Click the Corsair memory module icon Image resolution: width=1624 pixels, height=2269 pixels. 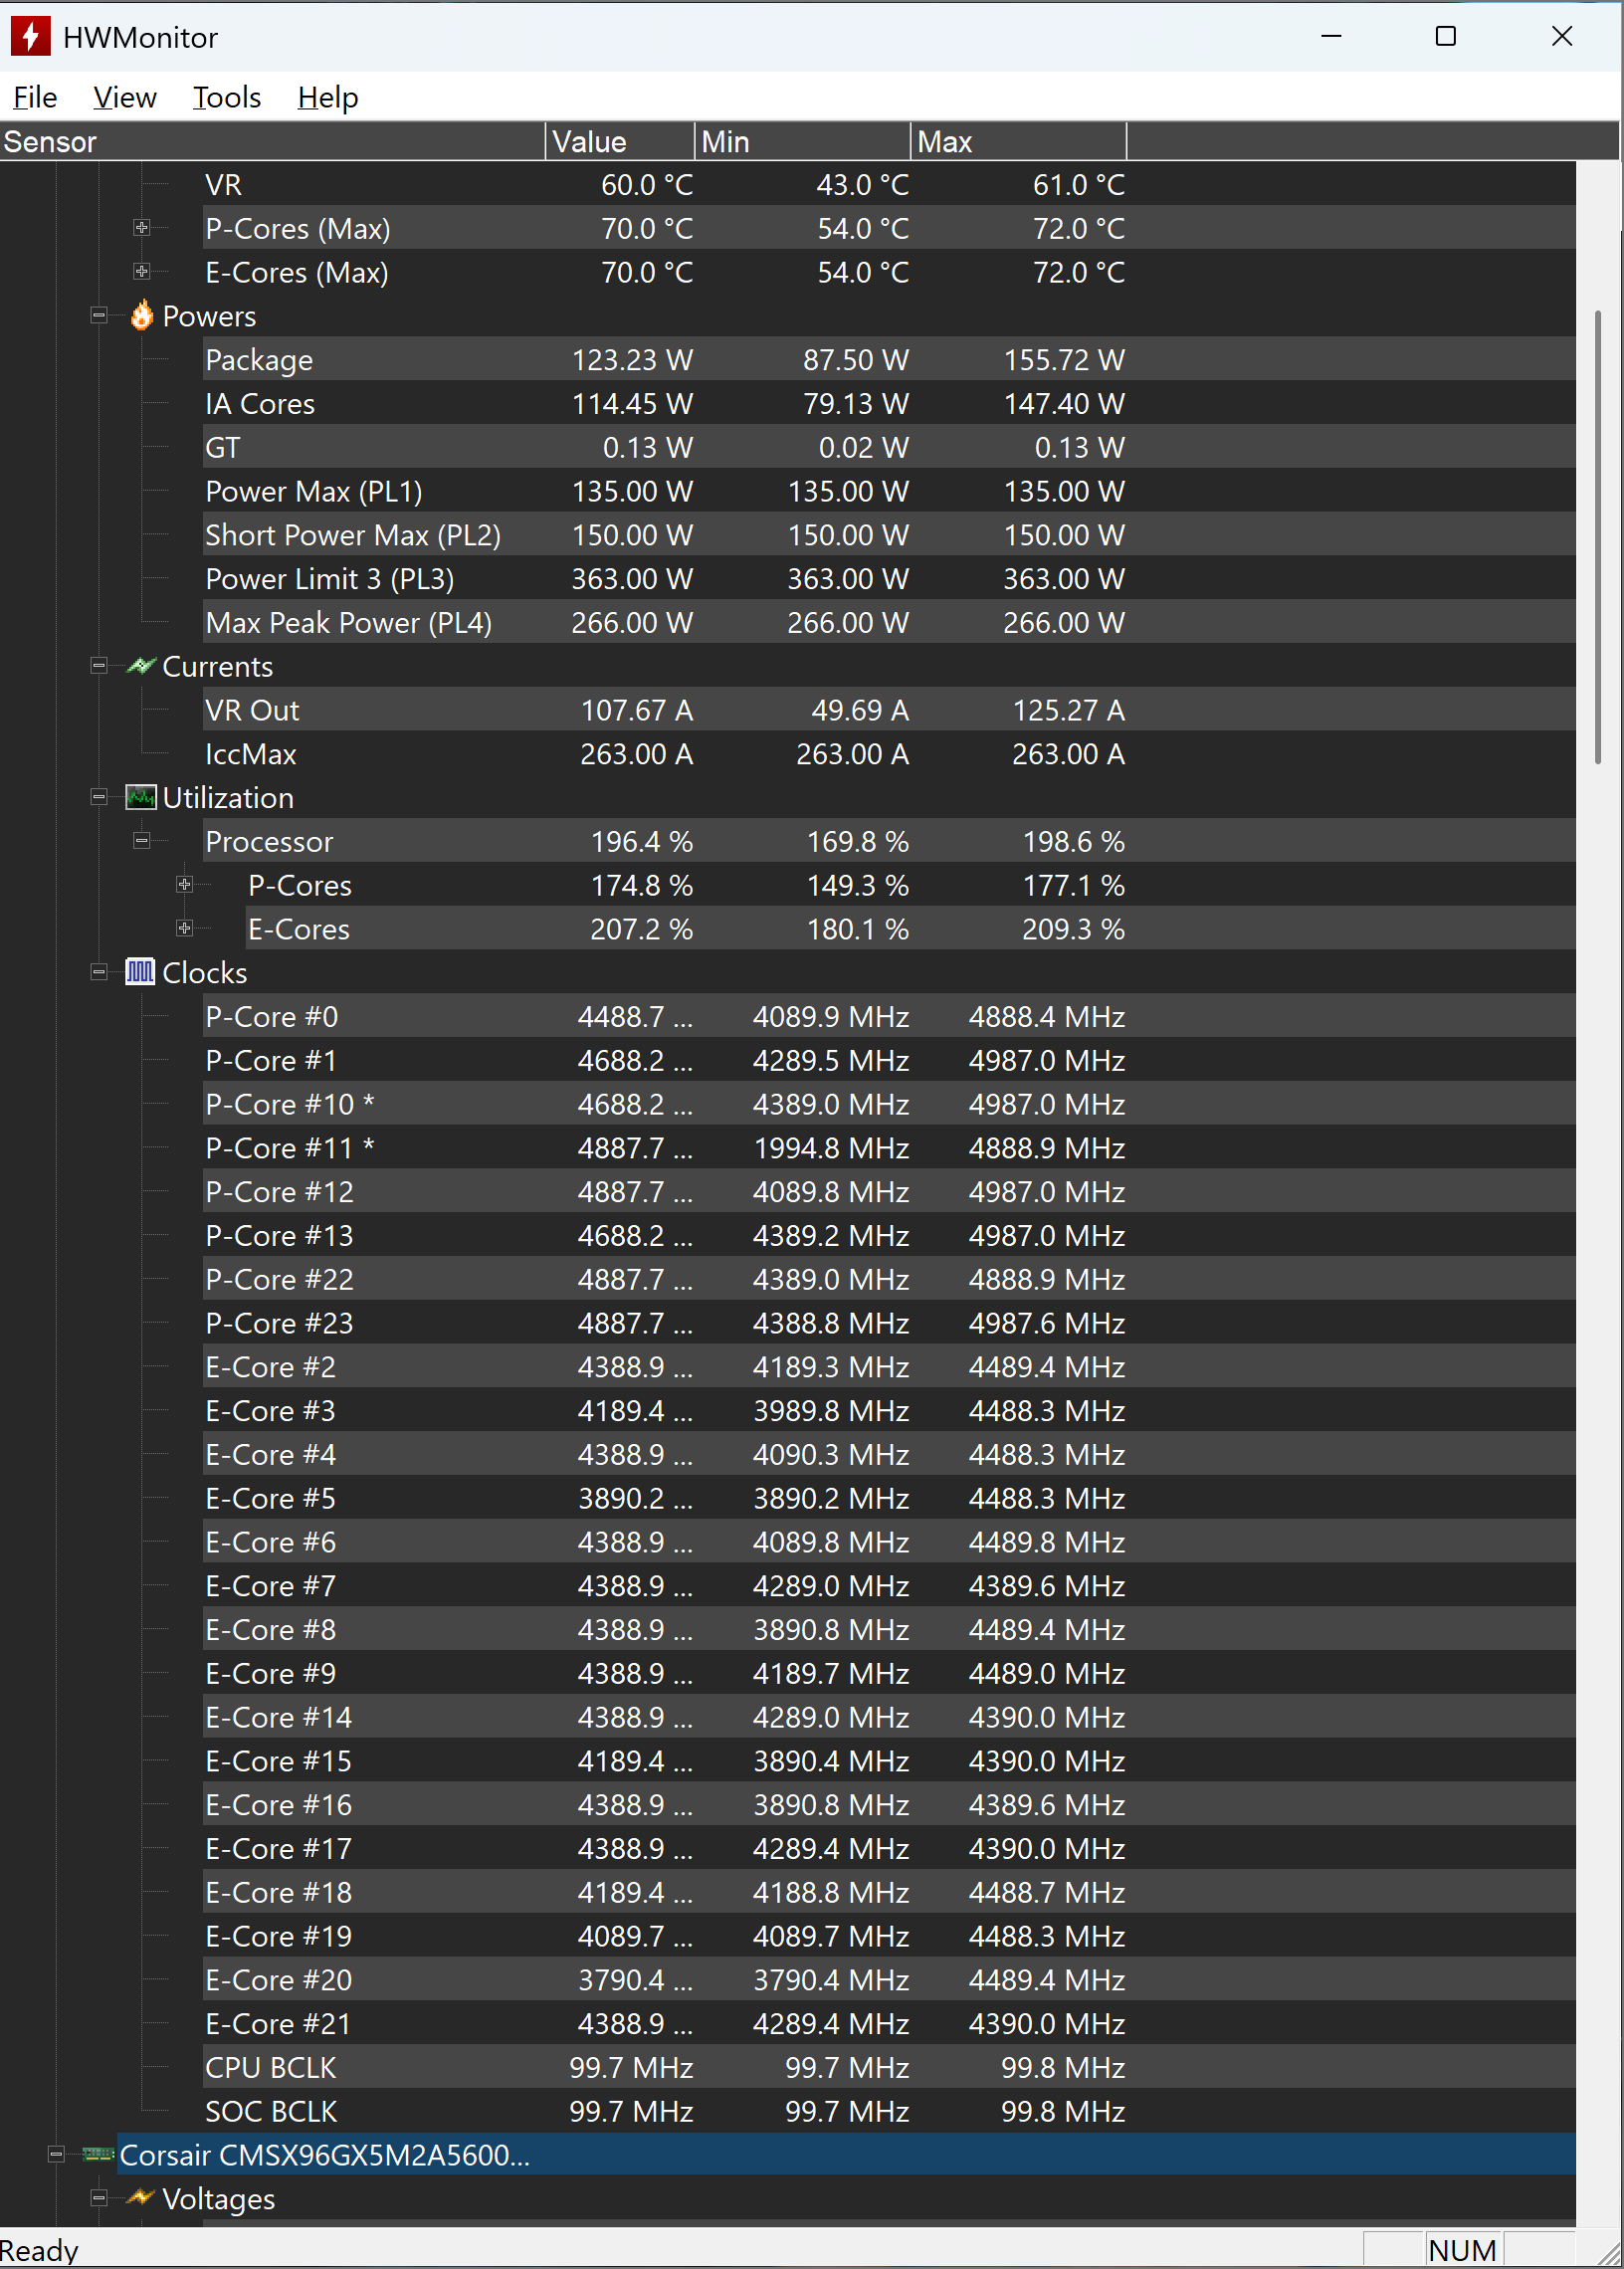(x=98, y=2154)
